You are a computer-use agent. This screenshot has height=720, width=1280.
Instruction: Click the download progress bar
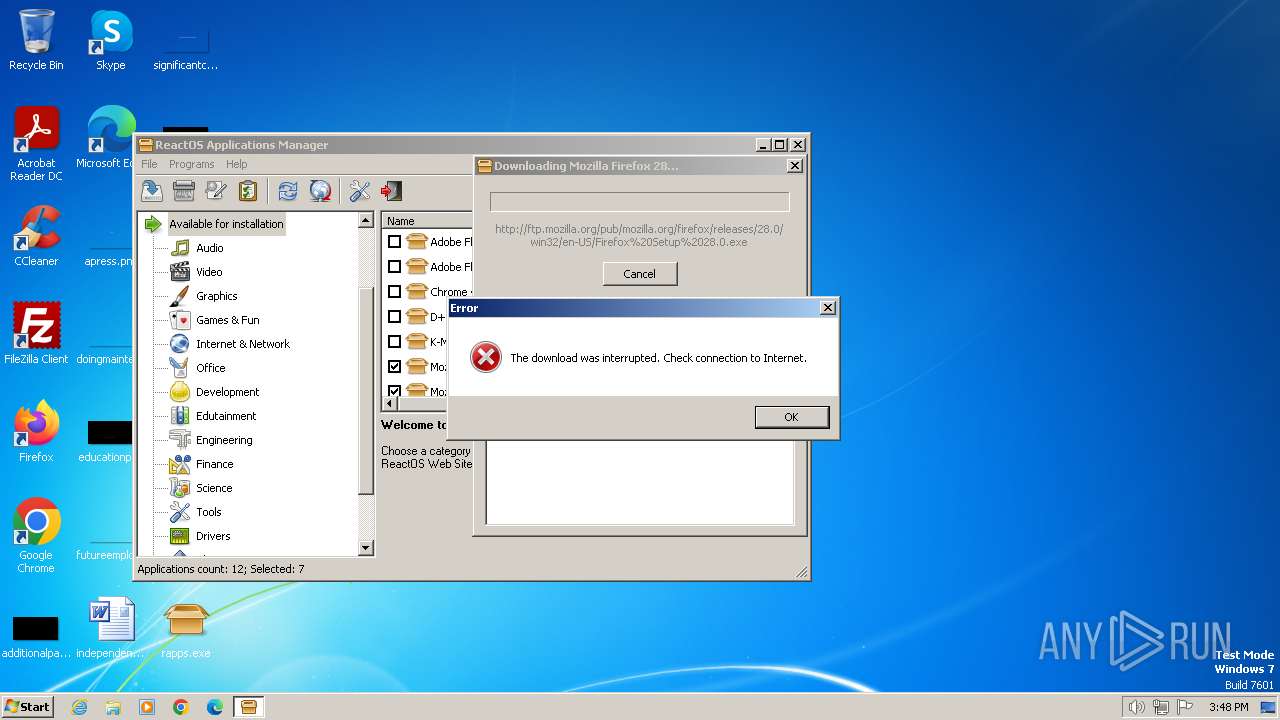point(640,202)
